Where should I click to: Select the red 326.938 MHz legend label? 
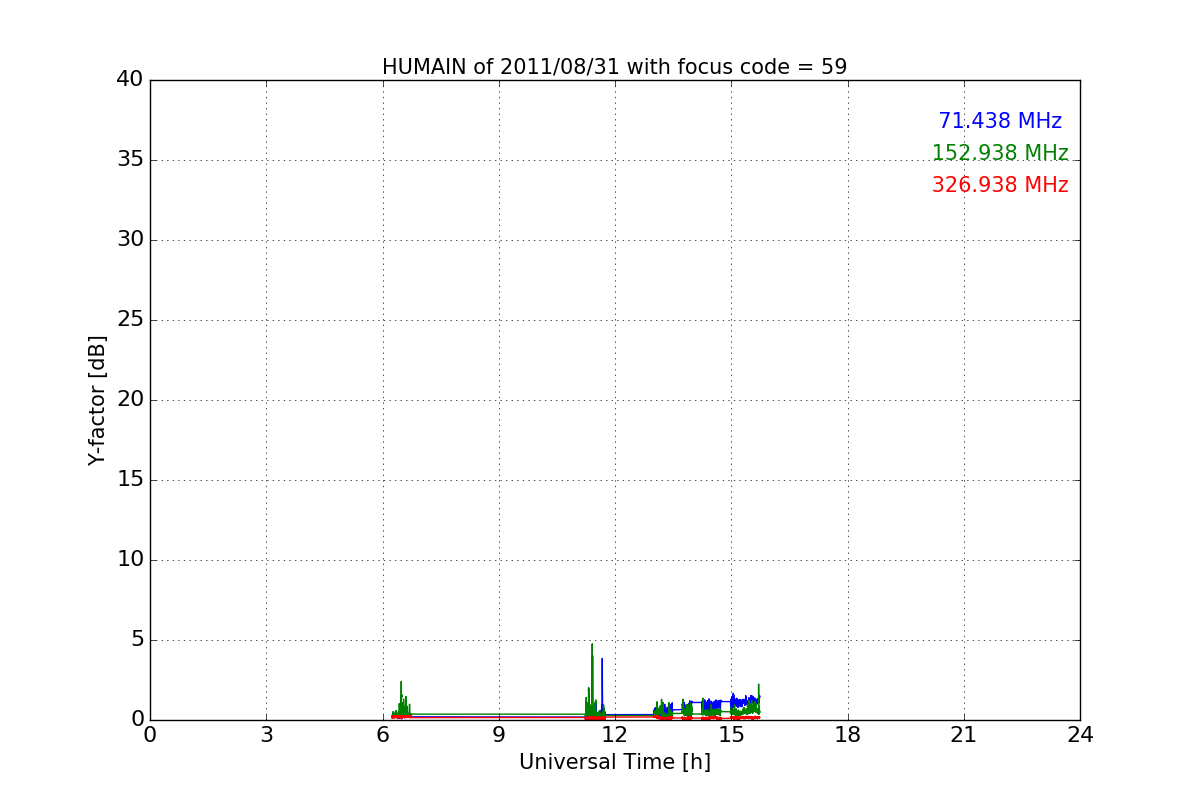tap(1000, 185)
